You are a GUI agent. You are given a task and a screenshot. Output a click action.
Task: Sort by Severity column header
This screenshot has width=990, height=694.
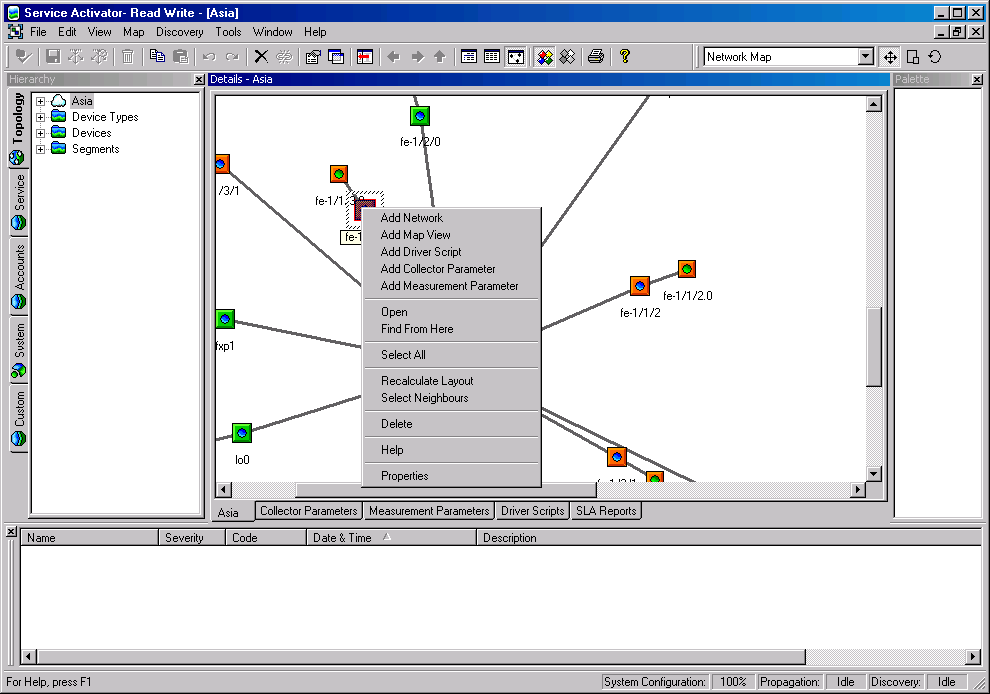click(x=192, y=538)
